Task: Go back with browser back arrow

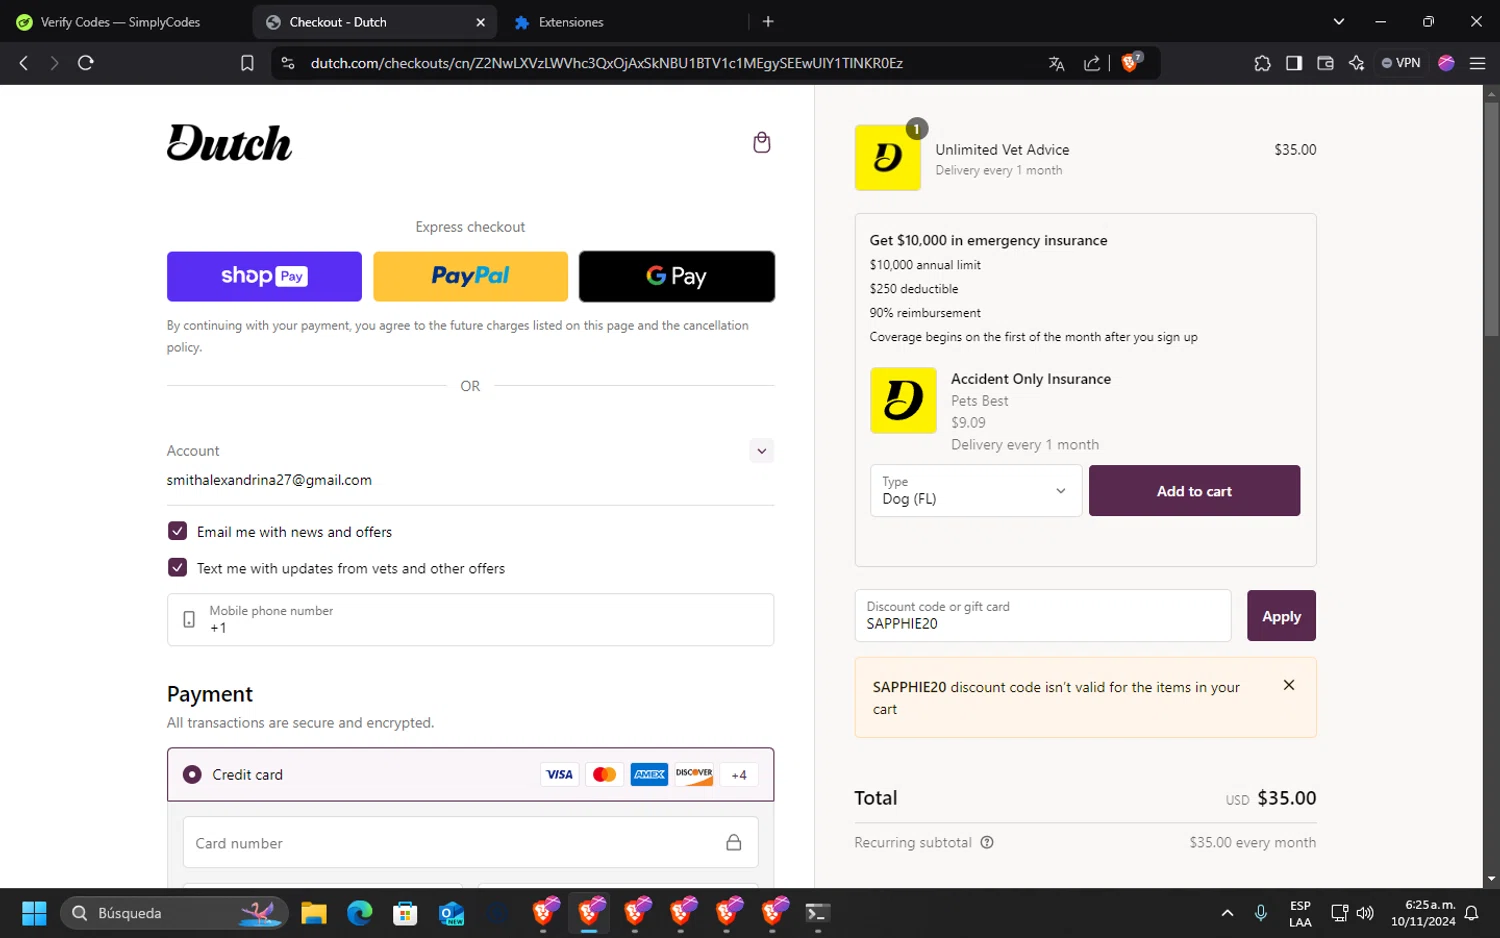Action: click(x=24, y=63)
